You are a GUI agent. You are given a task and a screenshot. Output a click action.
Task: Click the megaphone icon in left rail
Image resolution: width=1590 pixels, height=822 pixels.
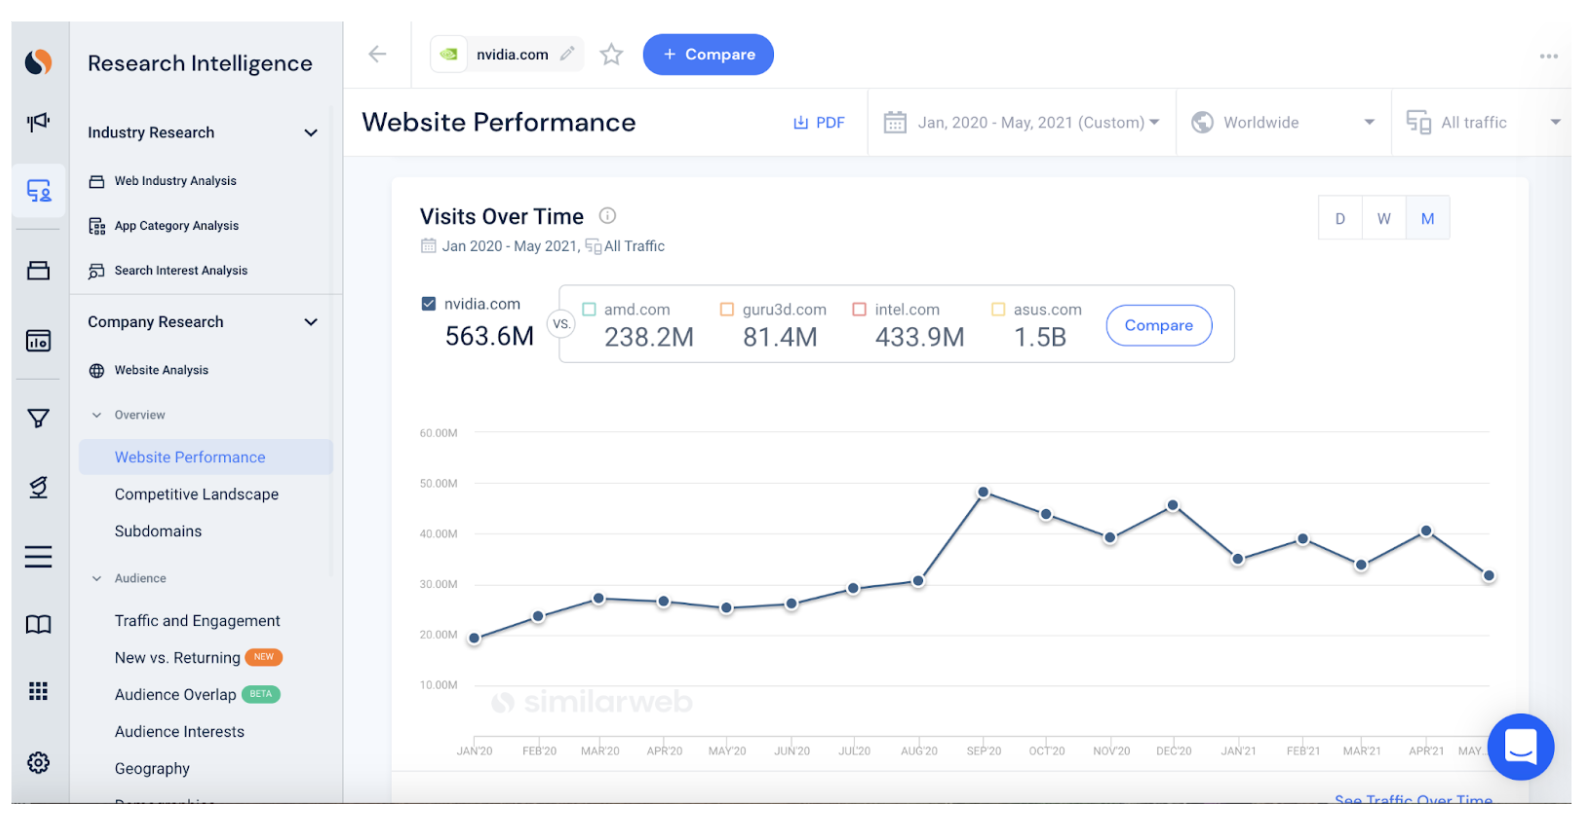38,122
